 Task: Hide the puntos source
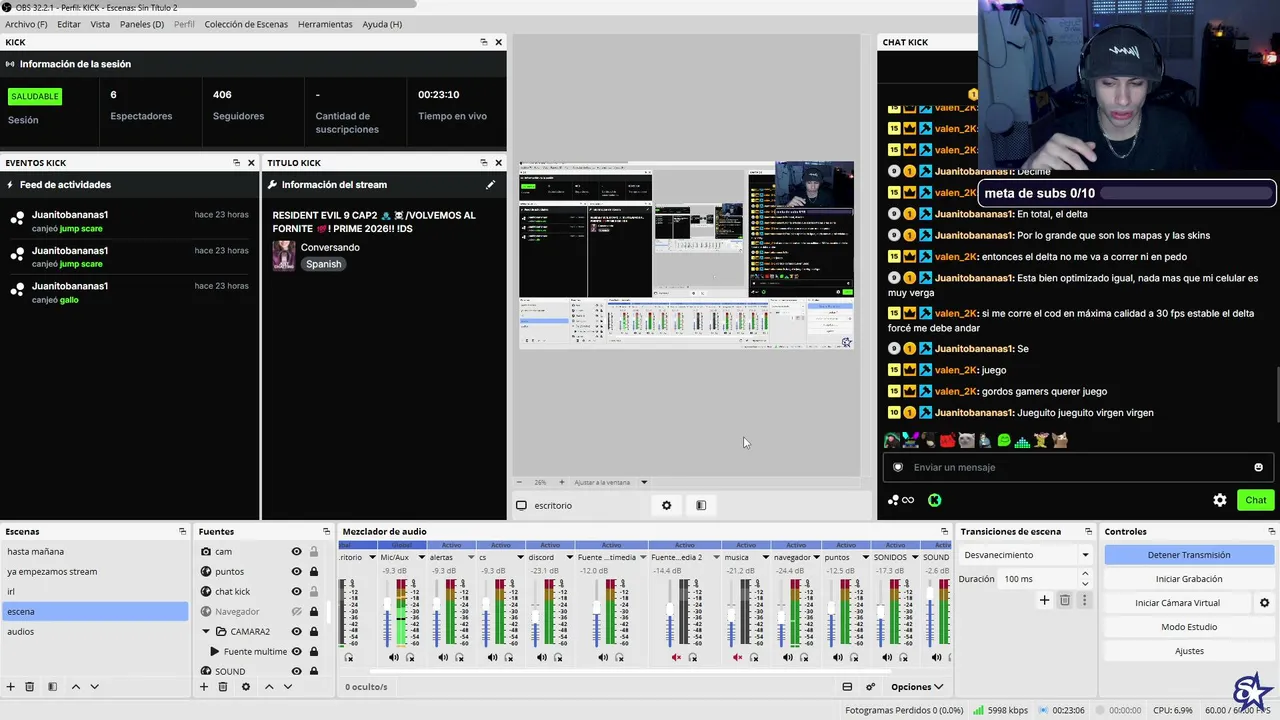pos(296,572)
